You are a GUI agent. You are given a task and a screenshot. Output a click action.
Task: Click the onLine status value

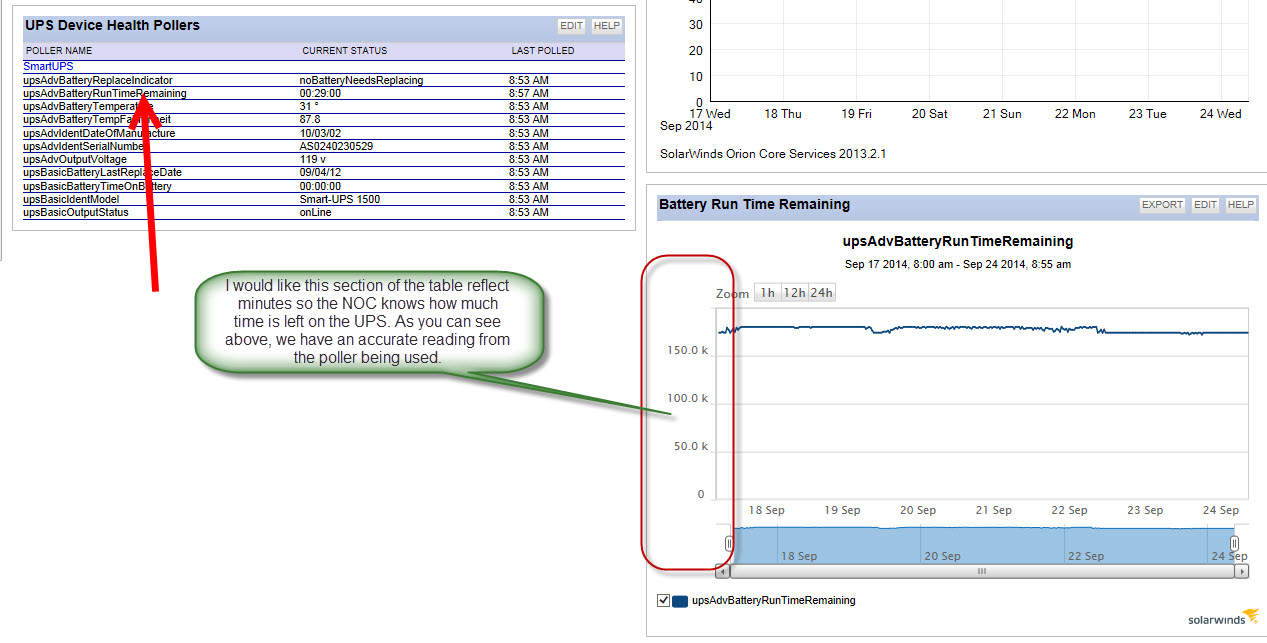pyautogui.click(x=315, y=212)
